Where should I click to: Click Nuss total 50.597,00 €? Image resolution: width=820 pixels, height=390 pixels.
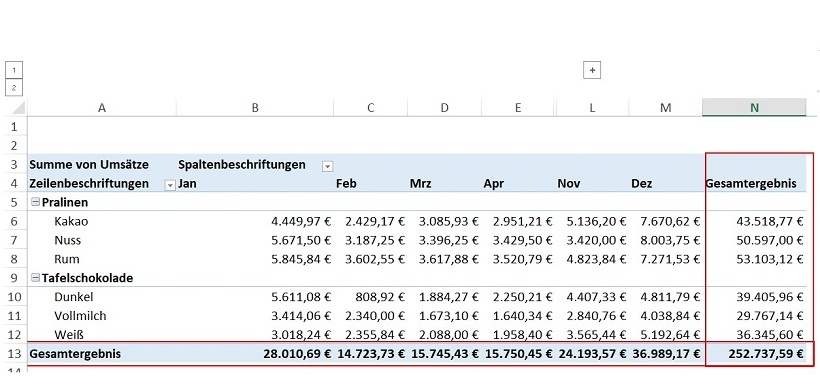[770, 240]
